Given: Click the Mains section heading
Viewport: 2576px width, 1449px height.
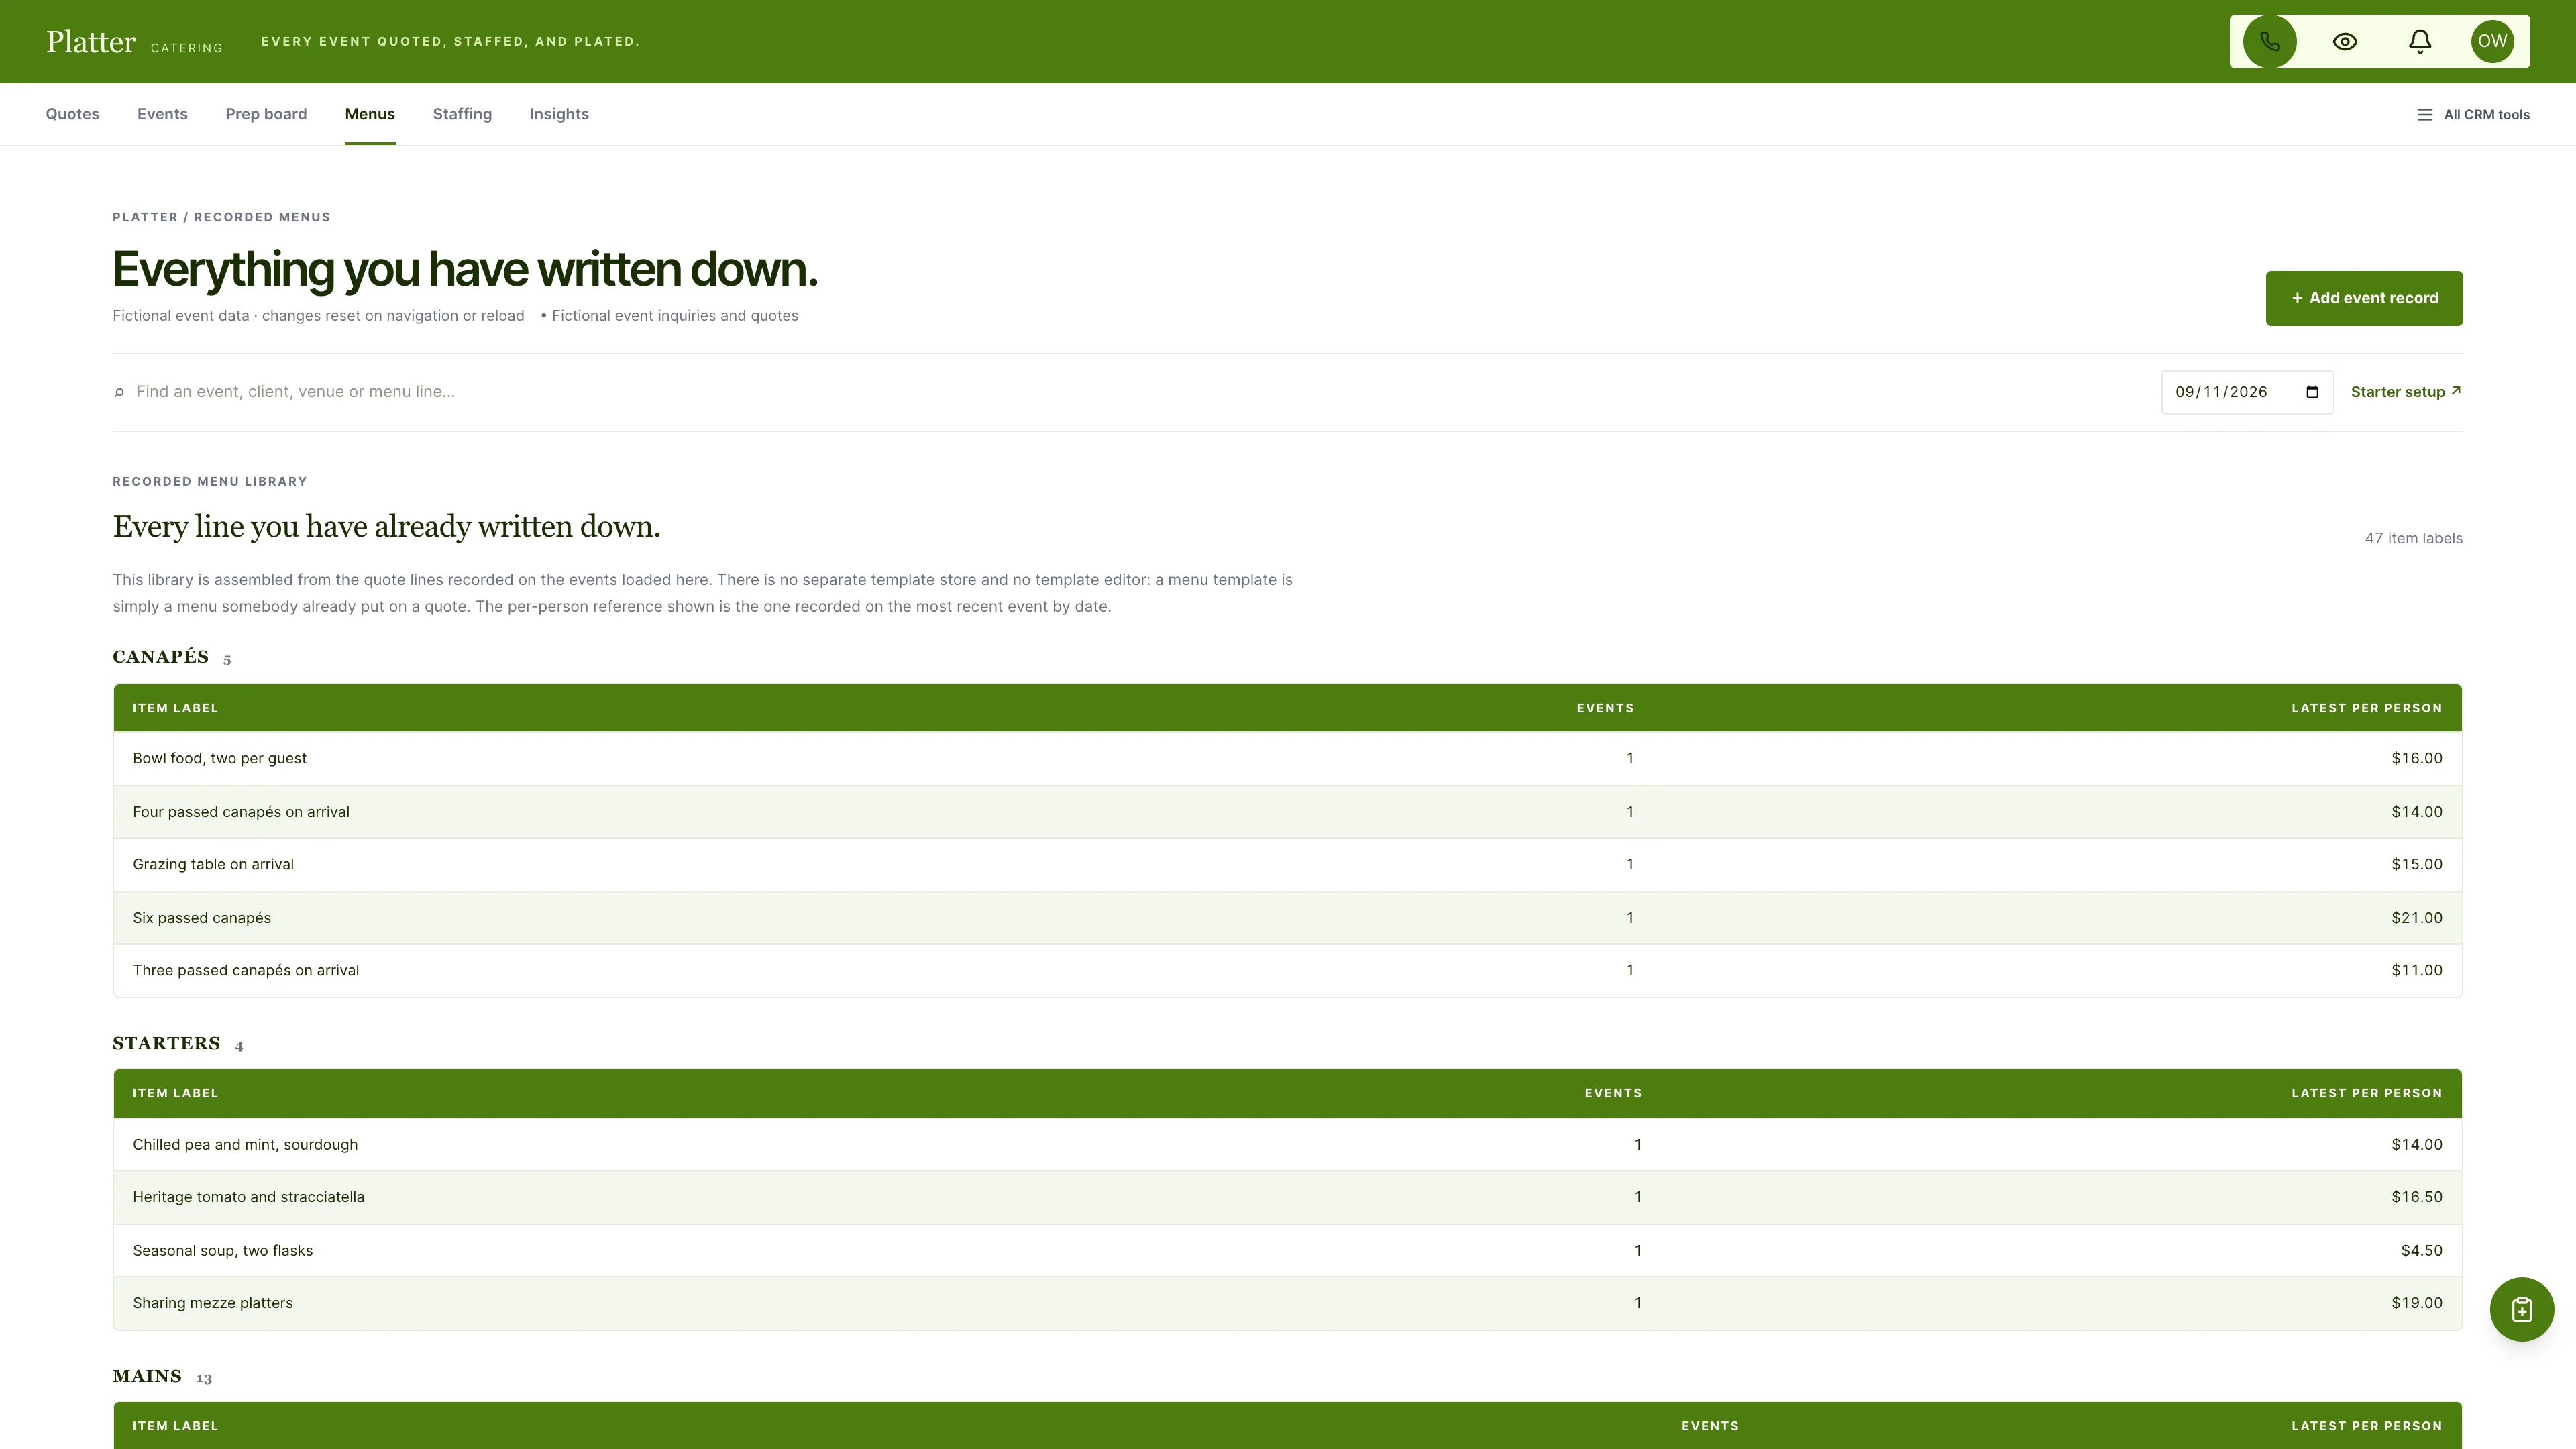Looking at the screenshot, I should [x=147, y=1376].
